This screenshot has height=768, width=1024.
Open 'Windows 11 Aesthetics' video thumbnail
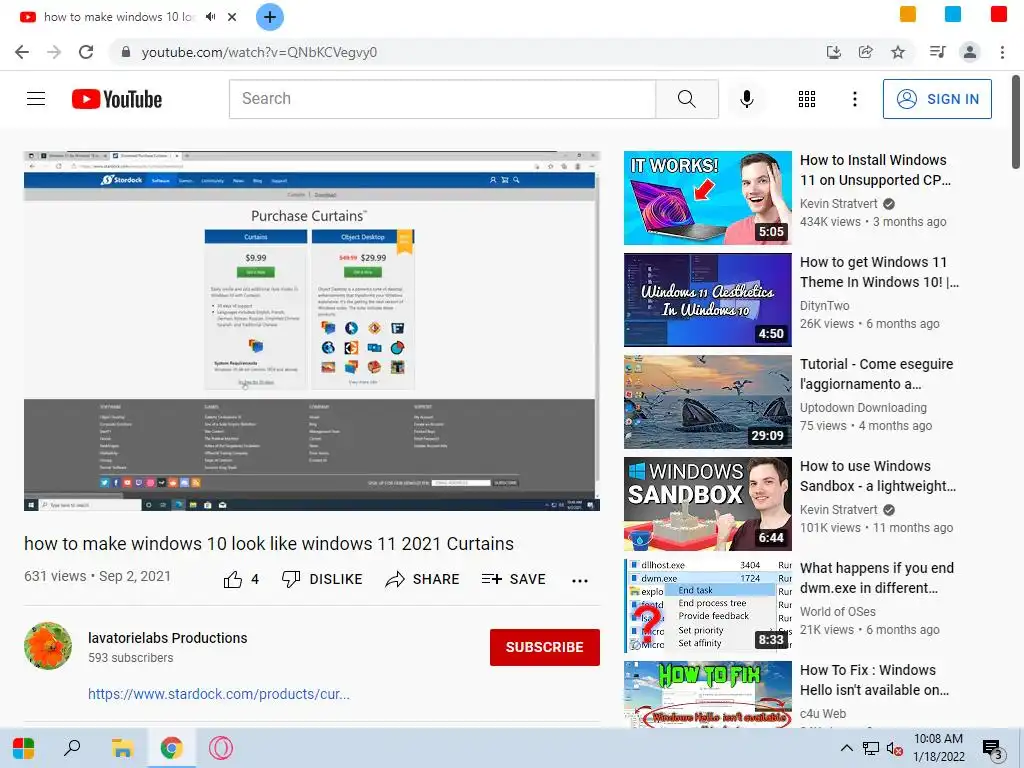[x=707, y=300]
